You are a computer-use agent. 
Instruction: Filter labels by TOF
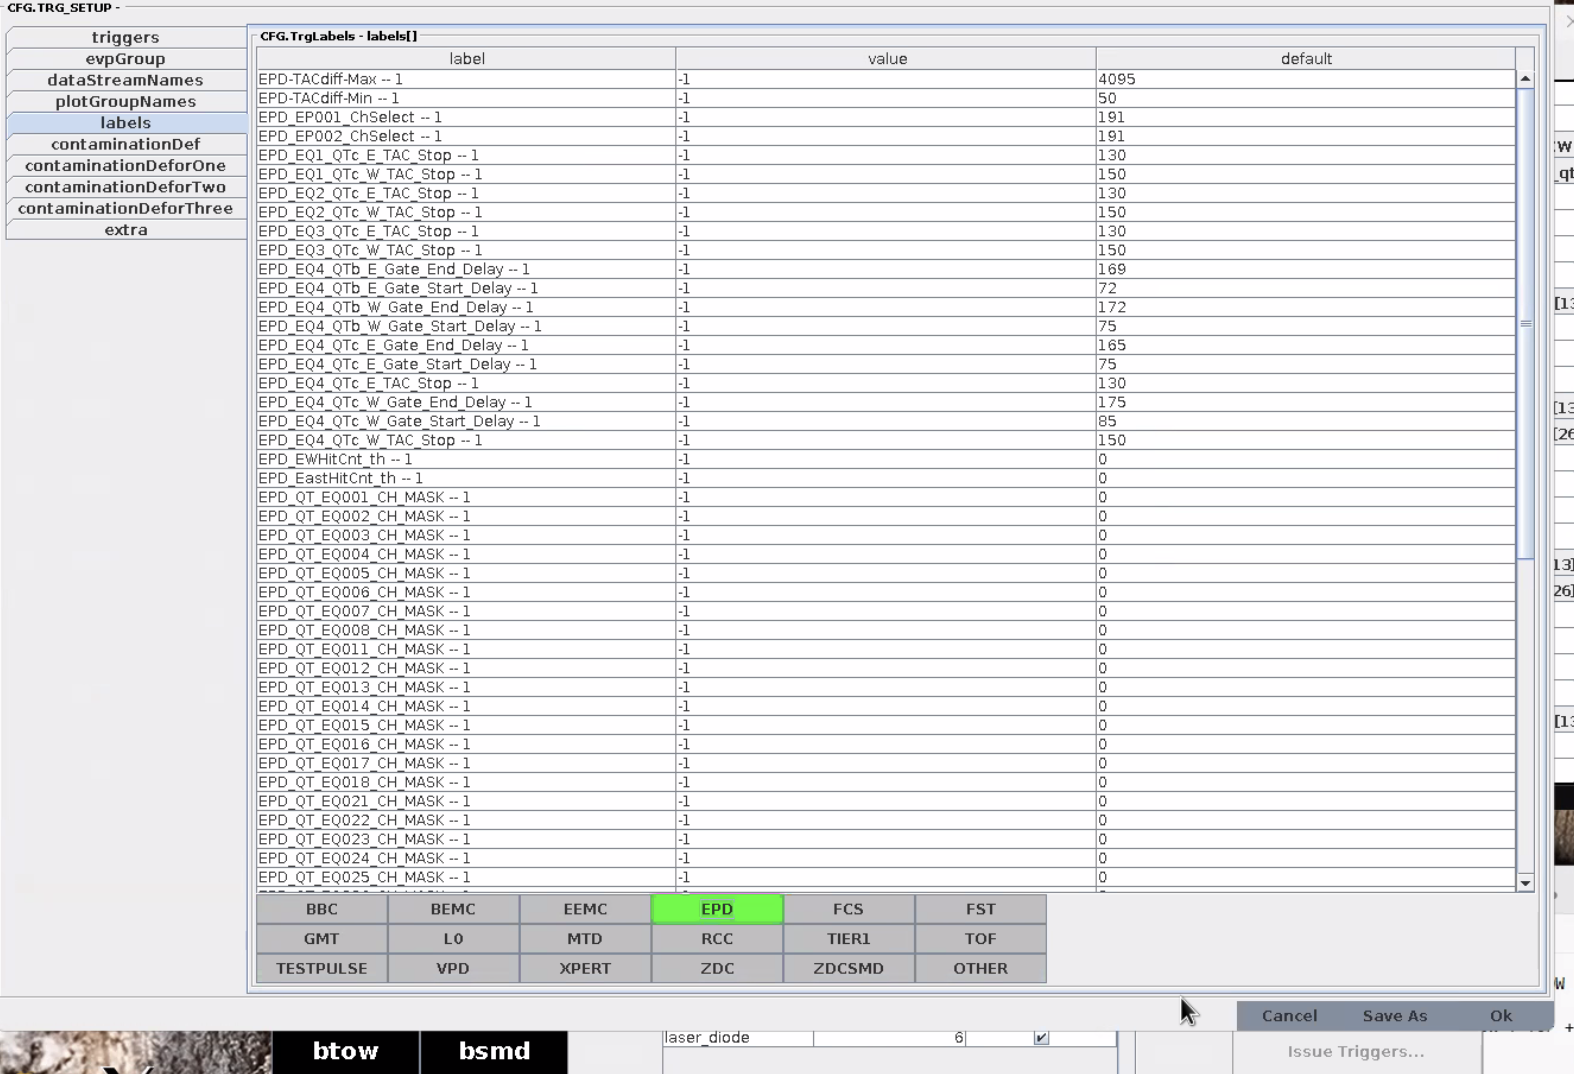coord(980,939)
